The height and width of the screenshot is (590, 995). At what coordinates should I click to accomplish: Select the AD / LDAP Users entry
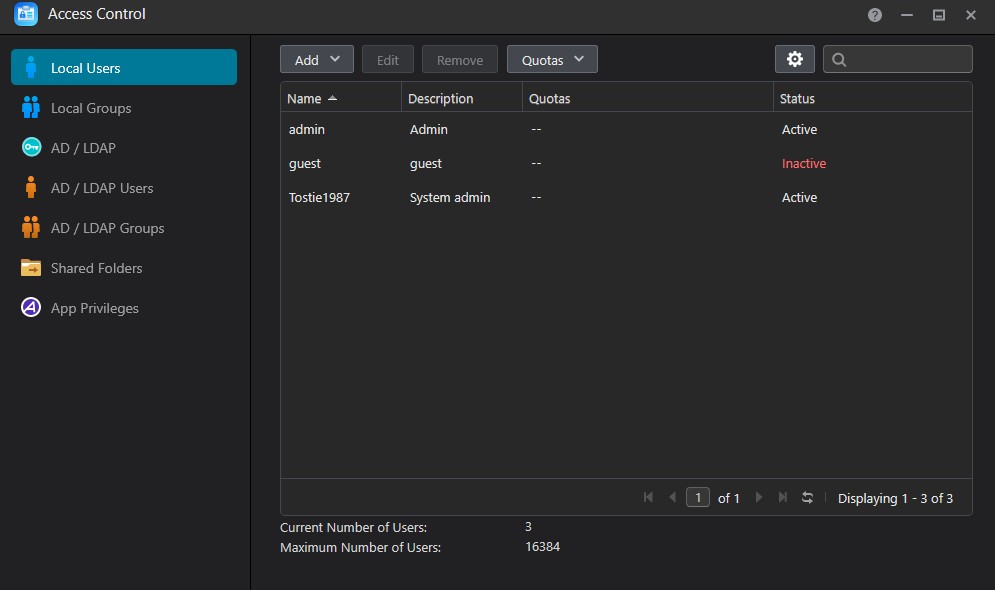coord(124,188)
